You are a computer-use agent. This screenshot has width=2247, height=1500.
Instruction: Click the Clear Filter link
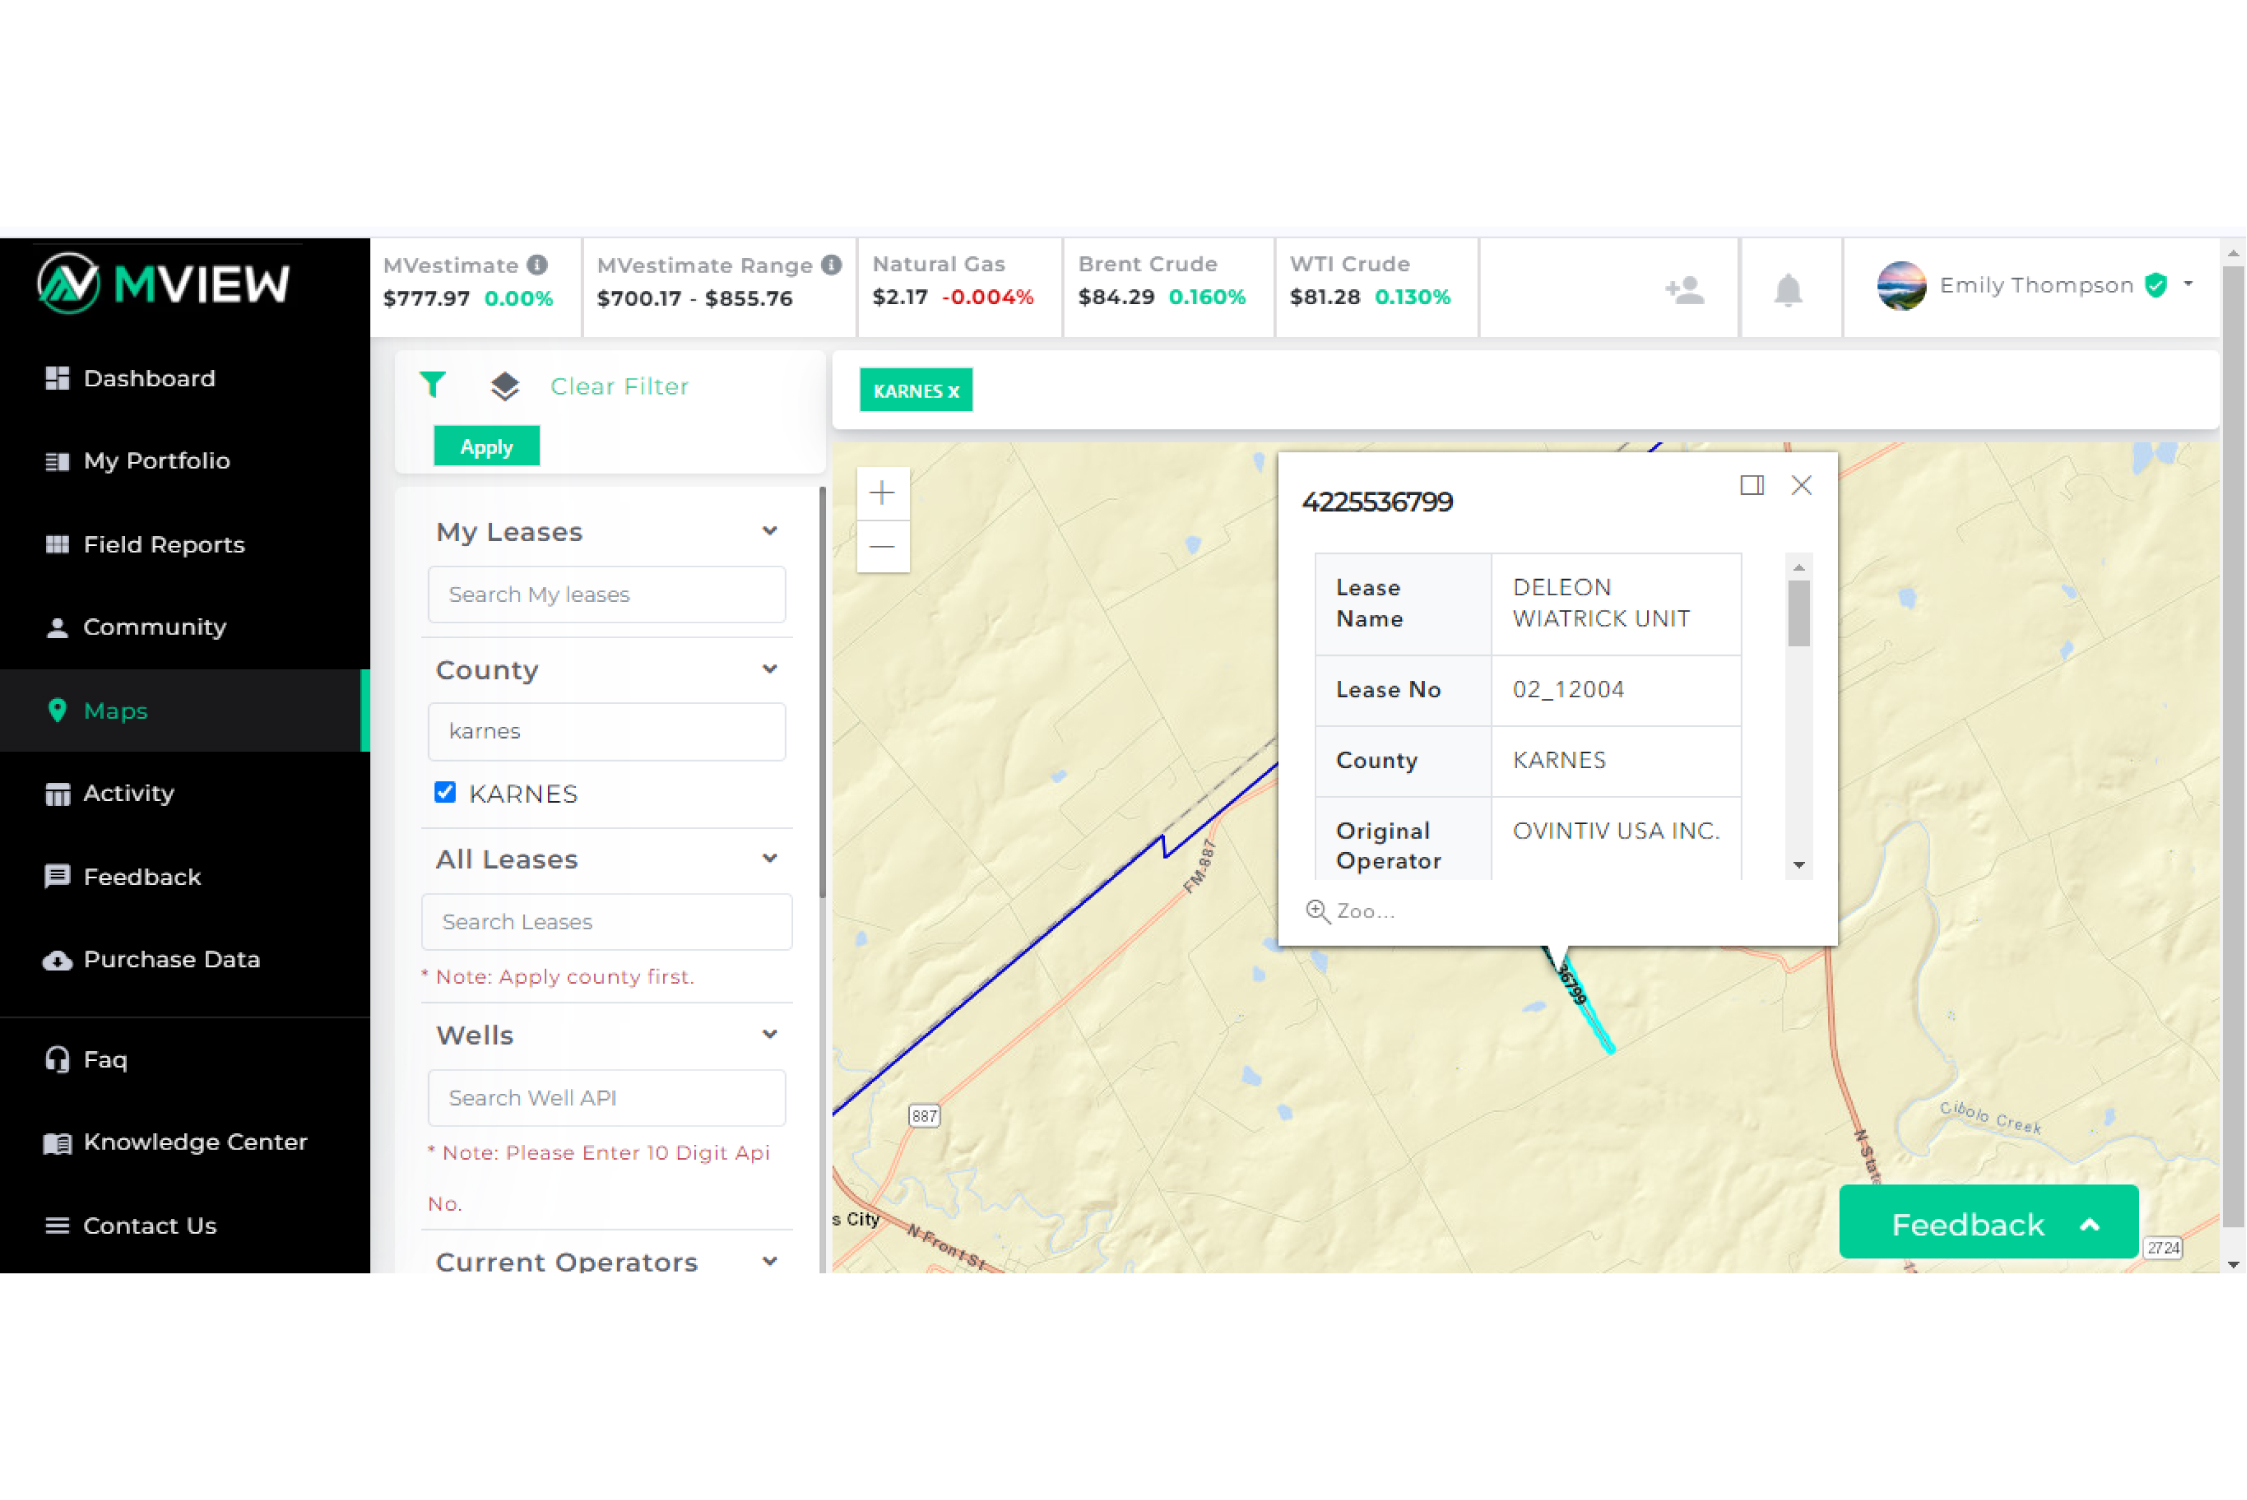coord(618,386)
